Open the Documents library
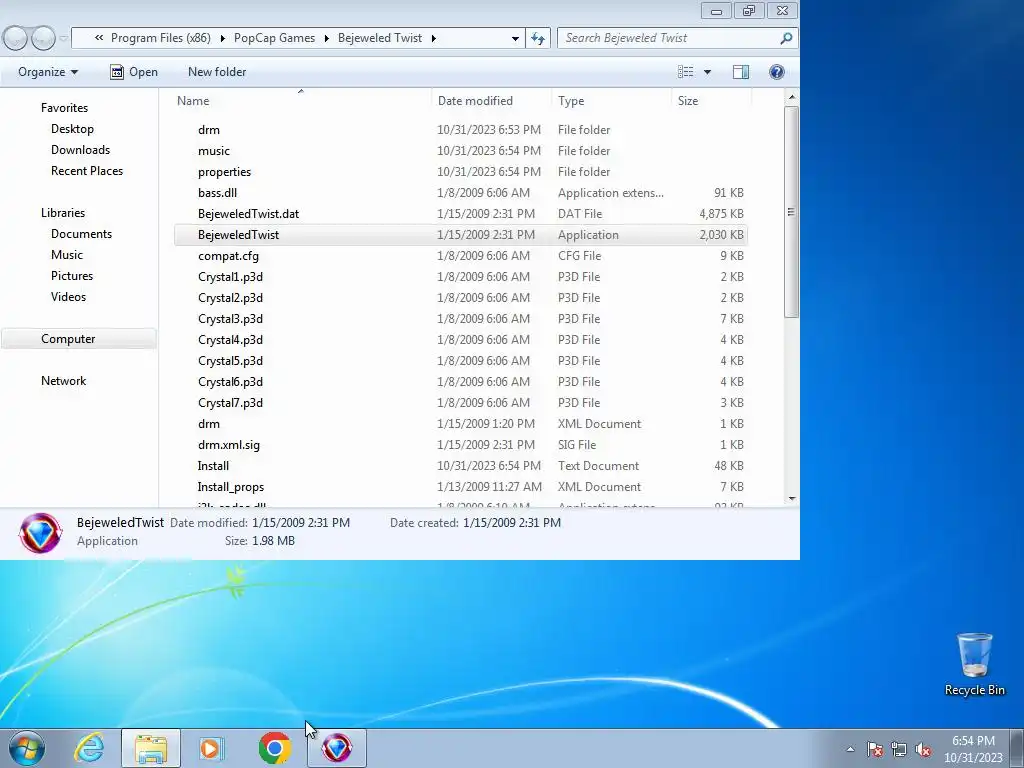The image size is (1024, 768). 81,234
